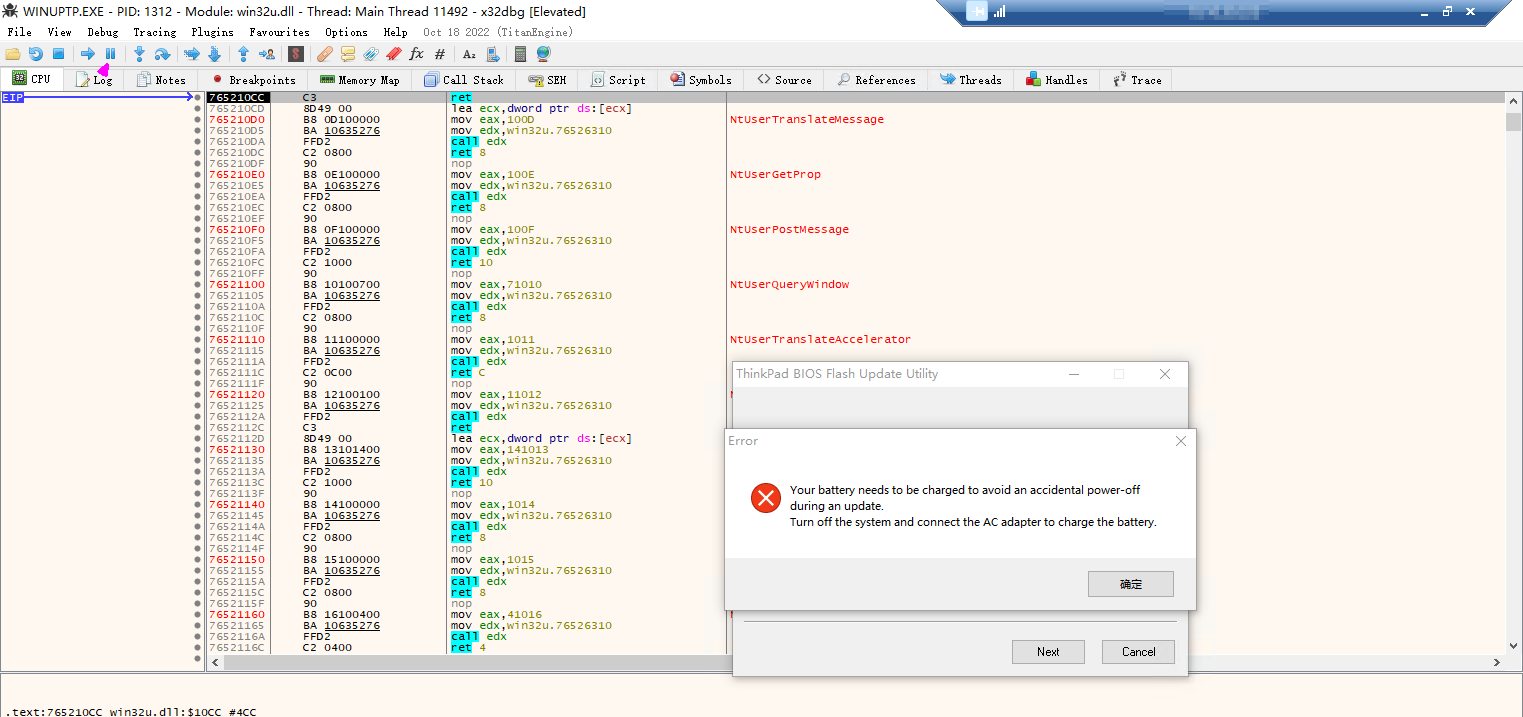Toggle breakpoint dot at address 76521110

(x=198, y=340)
